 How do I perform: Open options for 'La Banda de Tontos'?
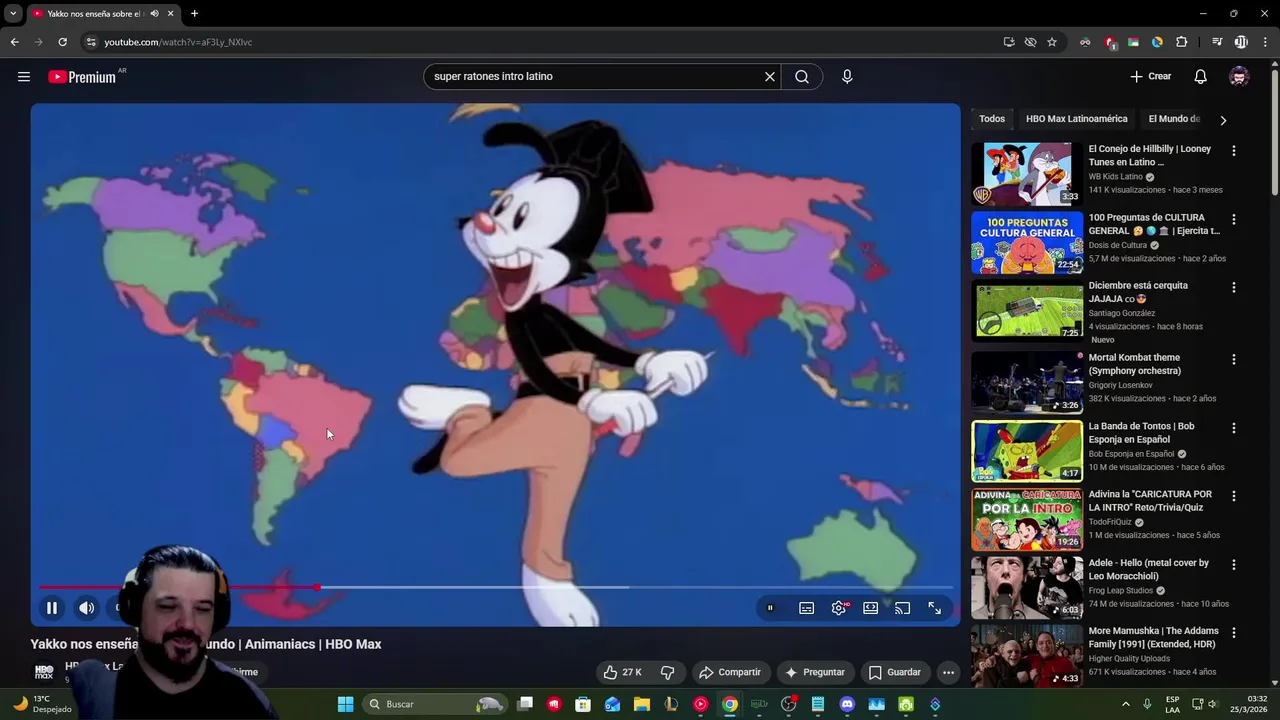click(1233, 428)
